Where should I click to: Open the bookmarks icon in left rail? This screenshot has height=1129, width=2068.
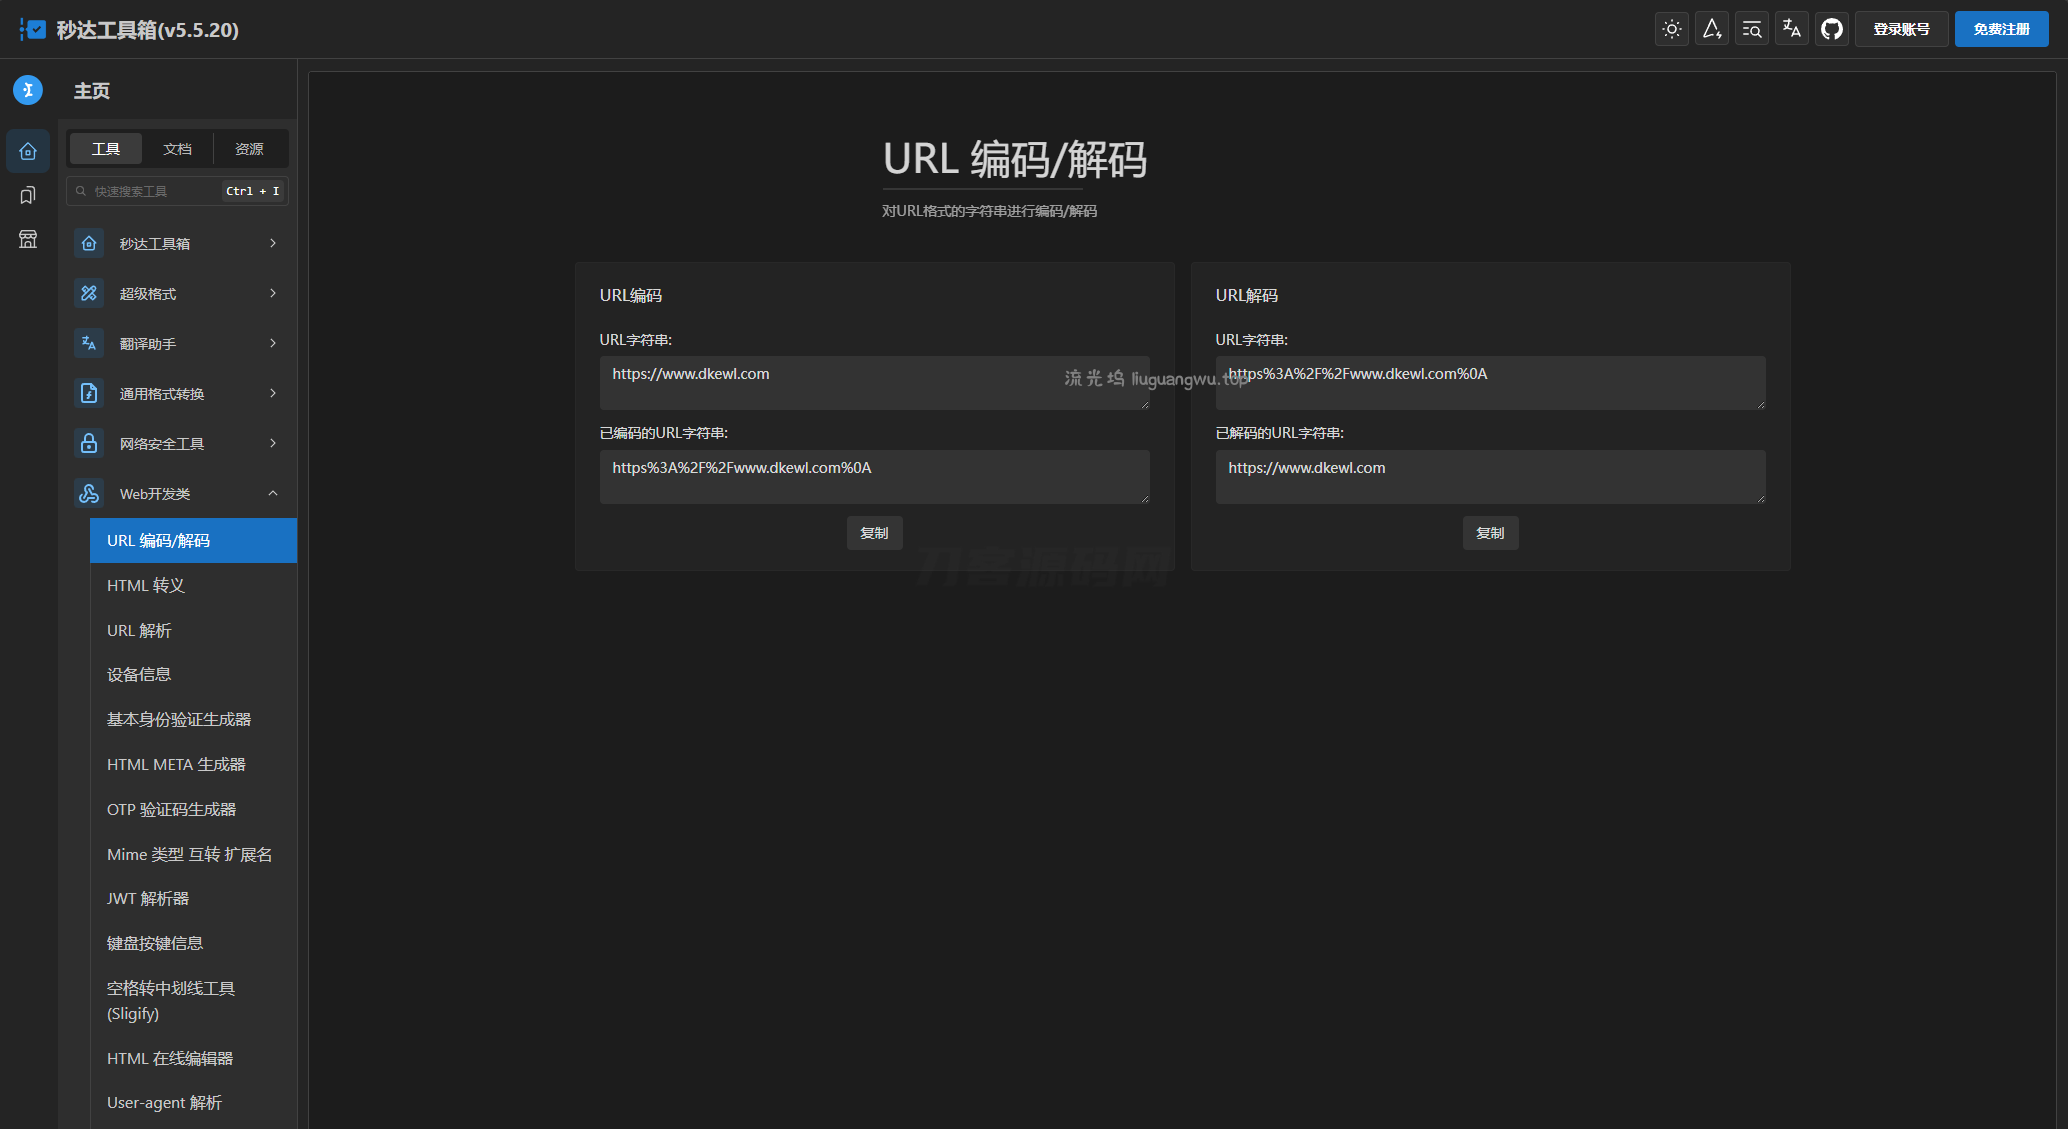(x=28, y=195)
